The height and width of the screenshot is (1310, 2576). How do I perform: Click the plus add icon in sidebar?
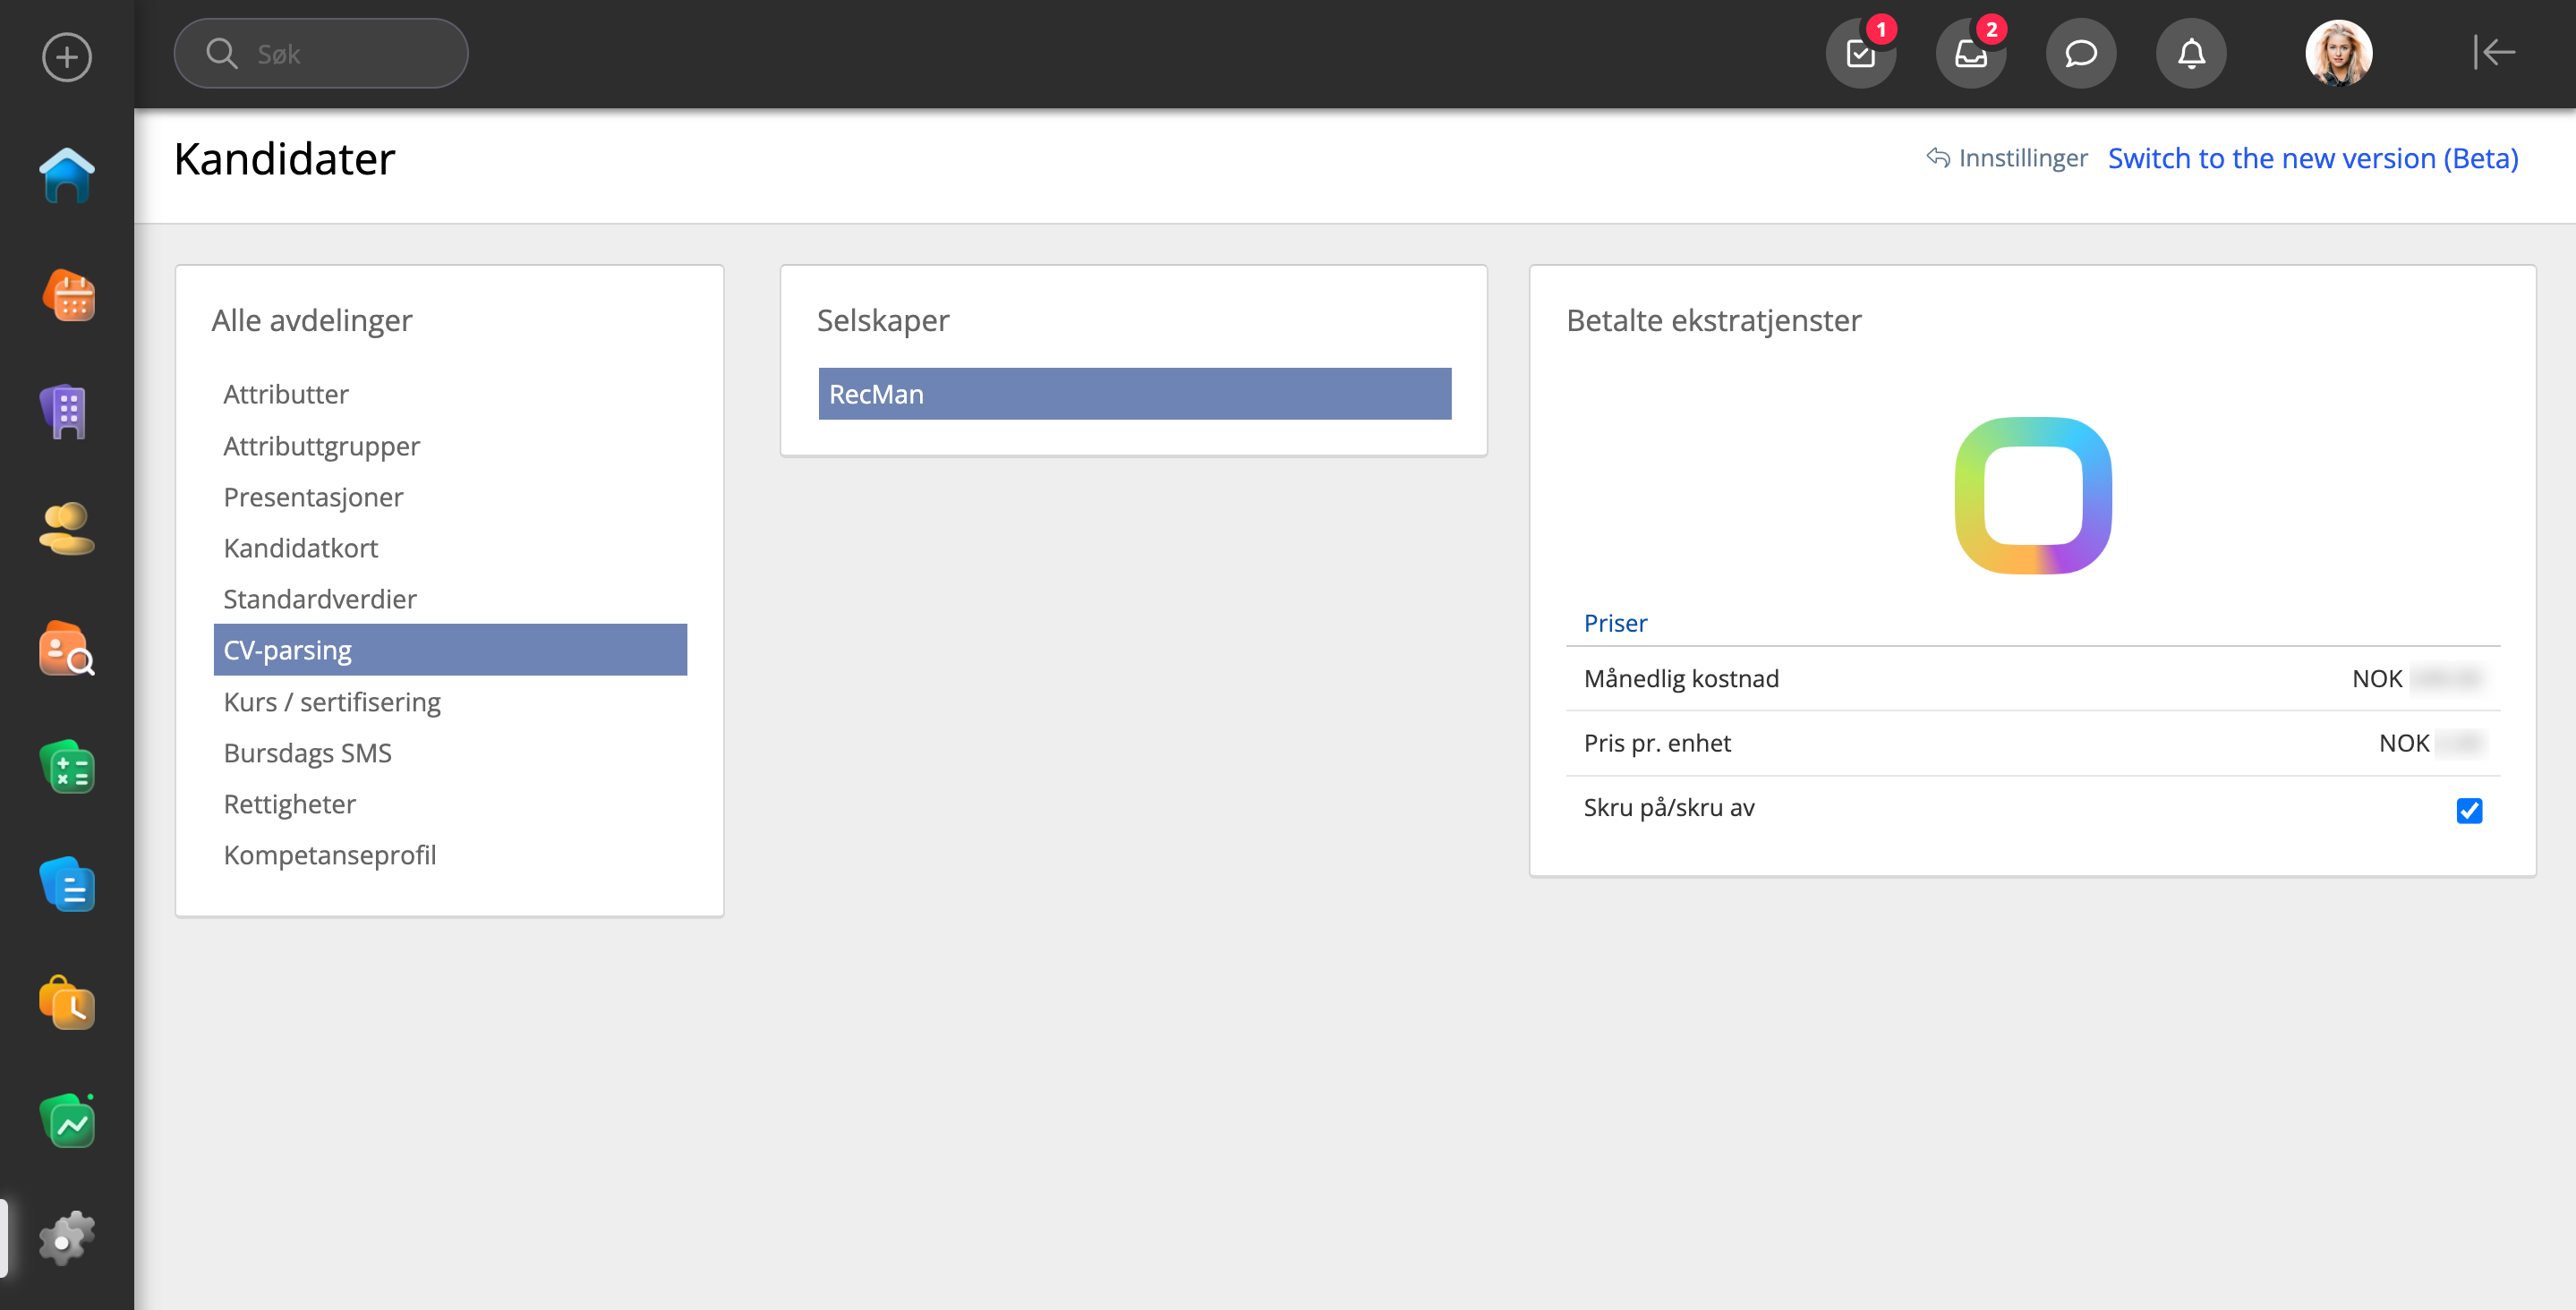[66, 57]
